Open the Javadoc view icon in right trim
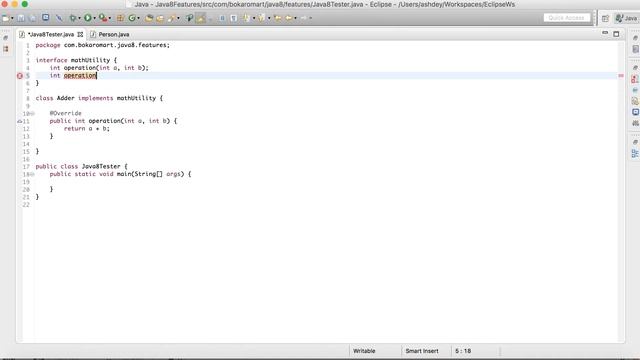 [x=635, y=90]
